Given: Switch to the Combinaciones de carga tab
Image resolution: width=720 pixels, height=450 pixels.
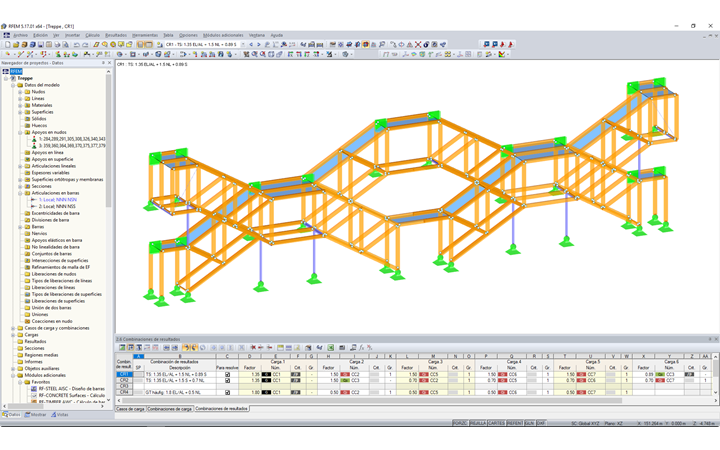Looking at the screenshot, I should point(169,409).
